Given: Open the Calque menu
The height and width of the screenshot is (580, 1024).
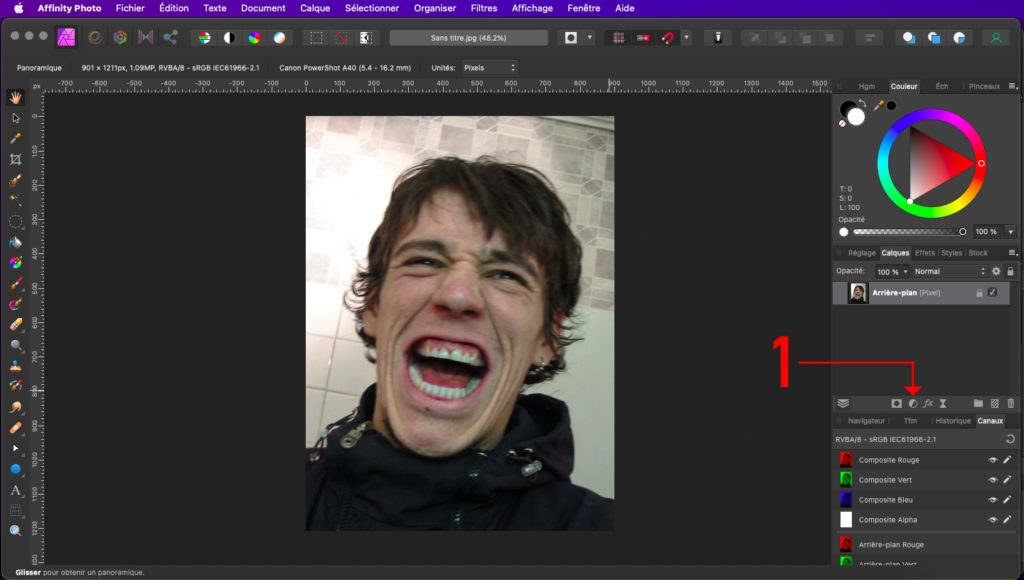Looking at the screenshot, I should click(x=315, y=8).
